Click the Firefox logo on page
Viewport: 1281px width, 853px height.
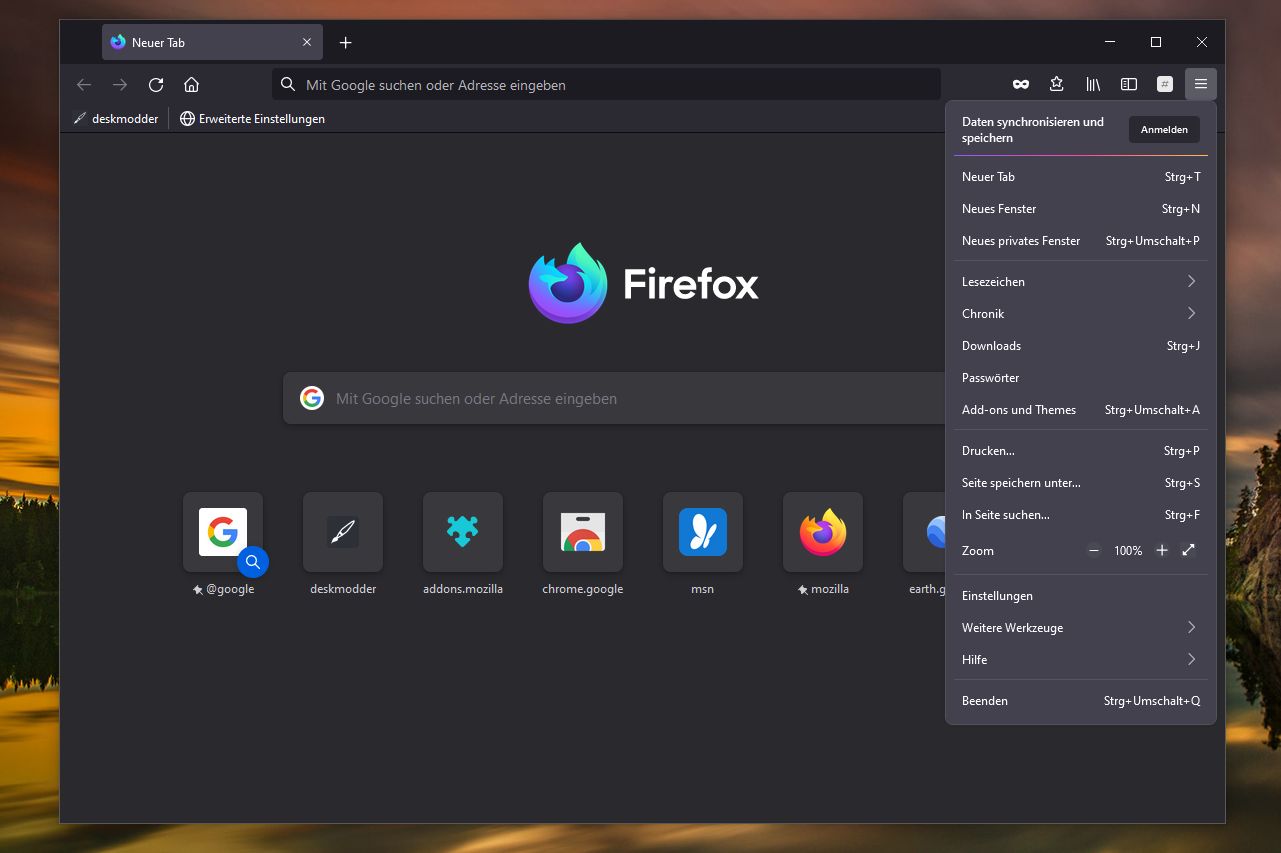tap(568, 283)
